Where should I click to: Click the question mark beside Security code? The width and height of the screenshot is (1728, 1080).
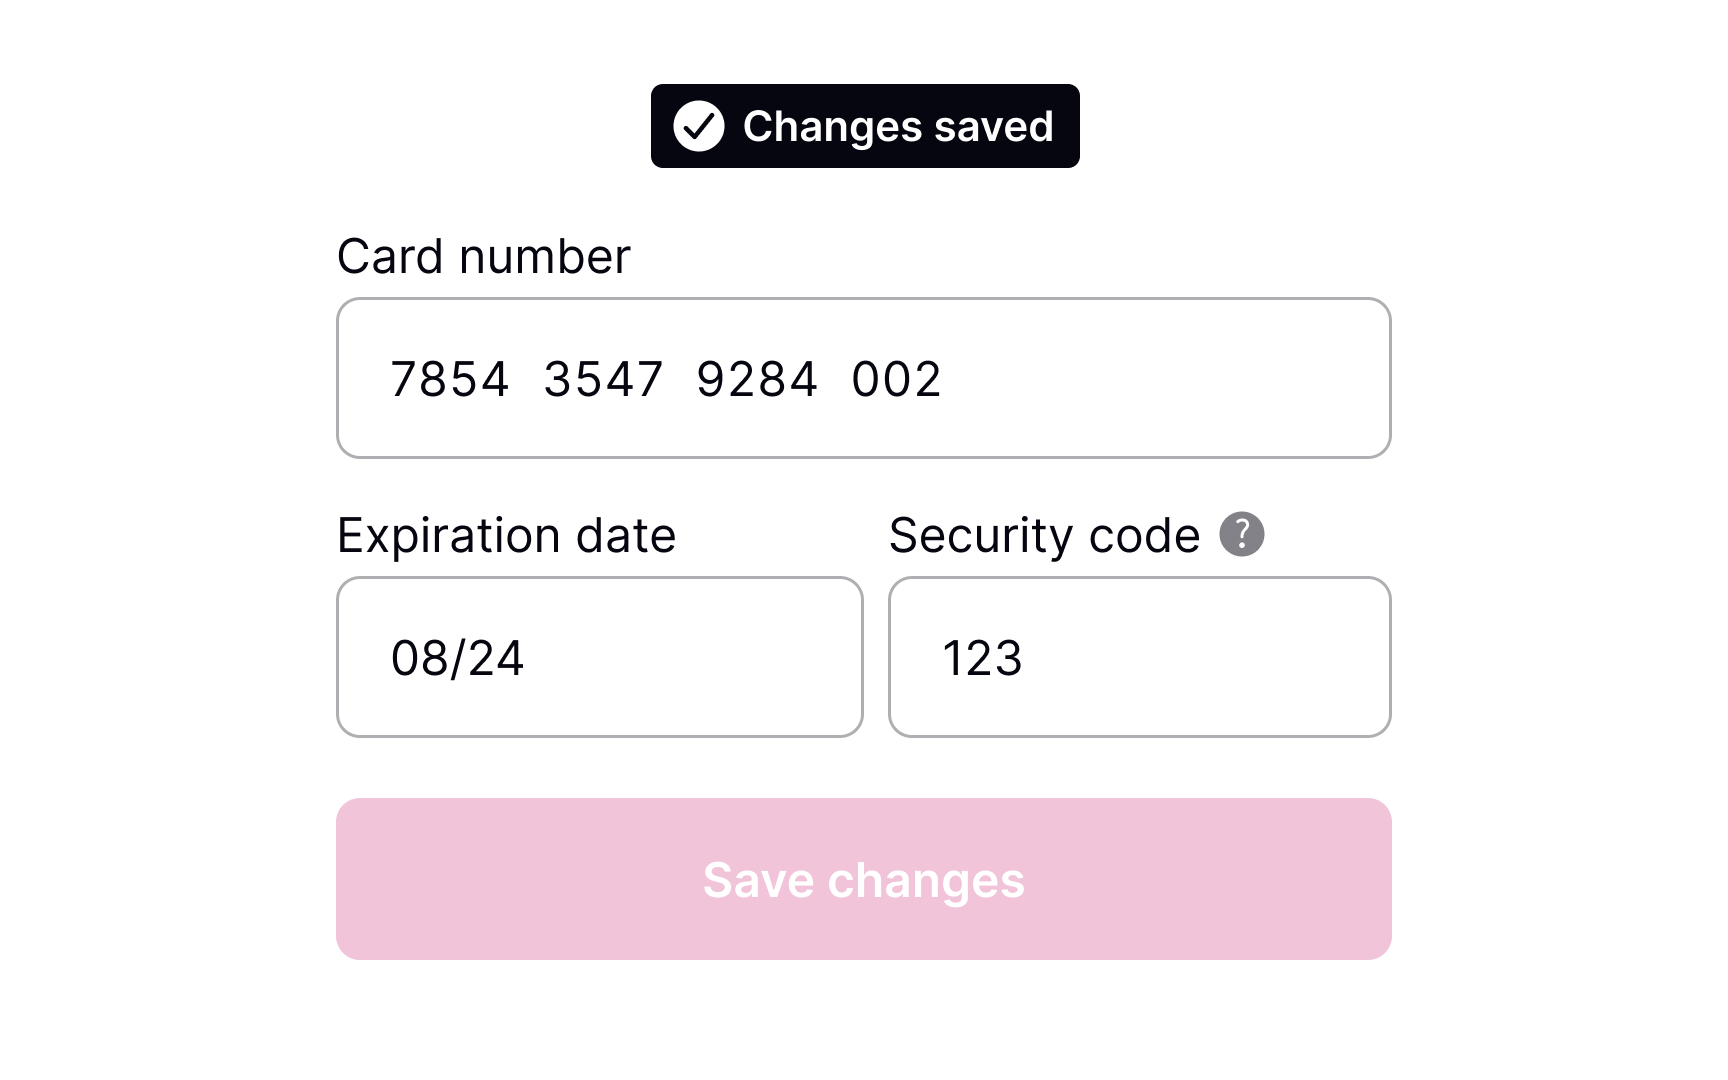tap(1243, 535)
